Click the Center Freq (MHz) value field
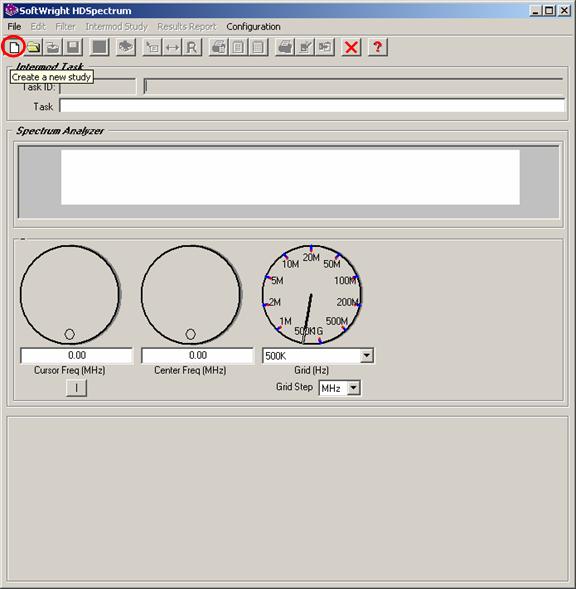The height and width of the screenshot is (589, 576). (198, 355)
